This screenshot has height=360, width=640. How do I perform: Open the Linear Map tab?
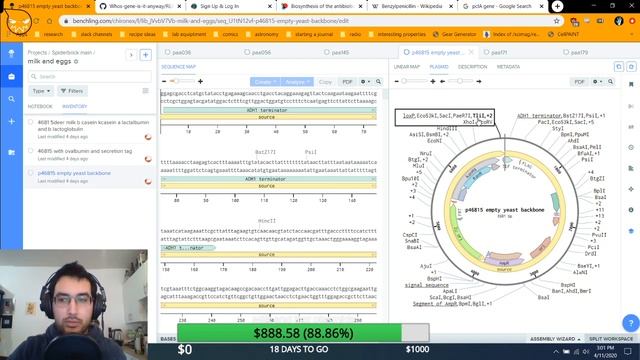(407, 67)
